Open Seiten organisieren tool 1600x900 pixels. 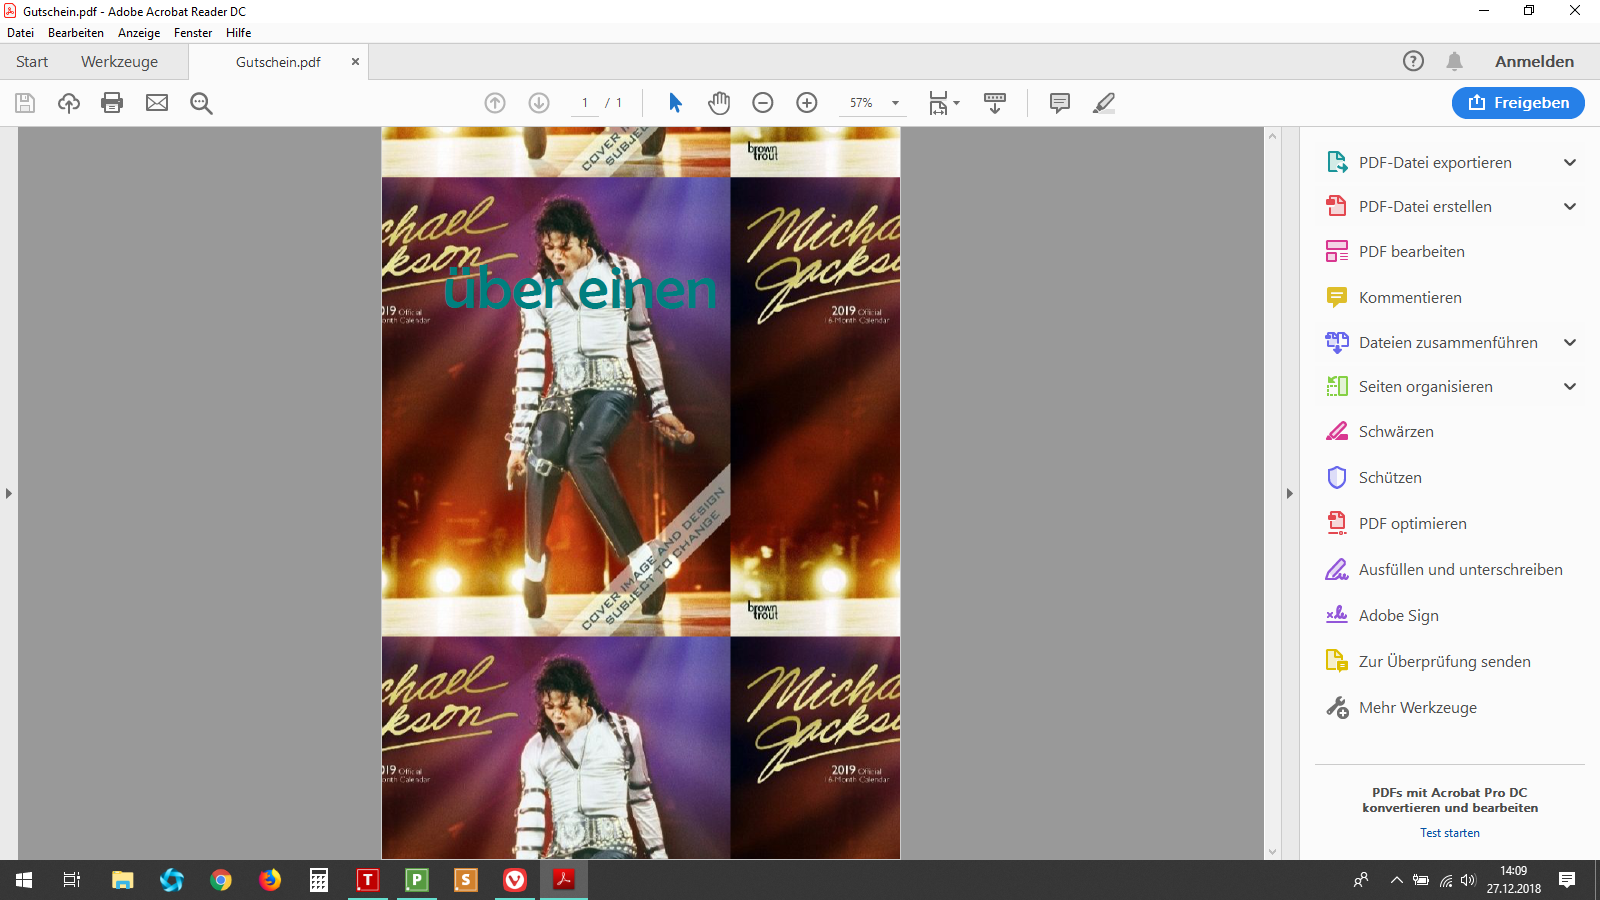tap(1425, 386)
